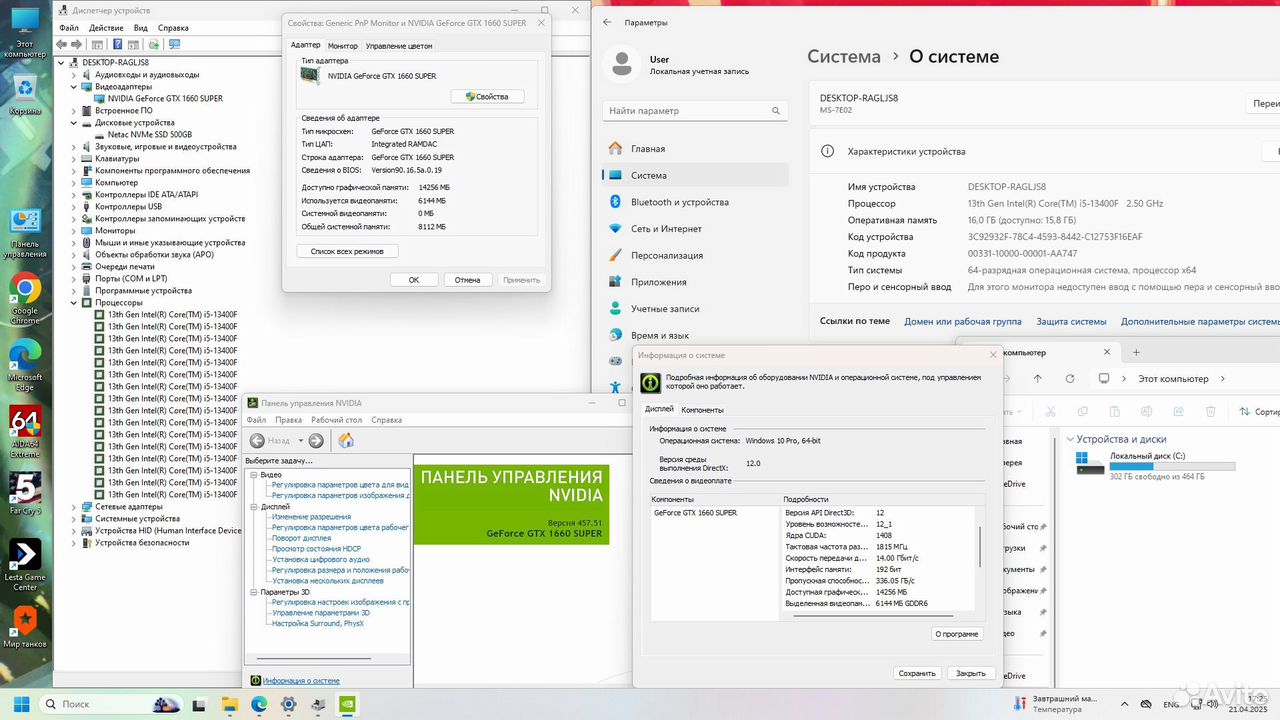Click Закрыть button in system info dialog
This screenshot has width=1280, height=720.
(x=971, y=673)
